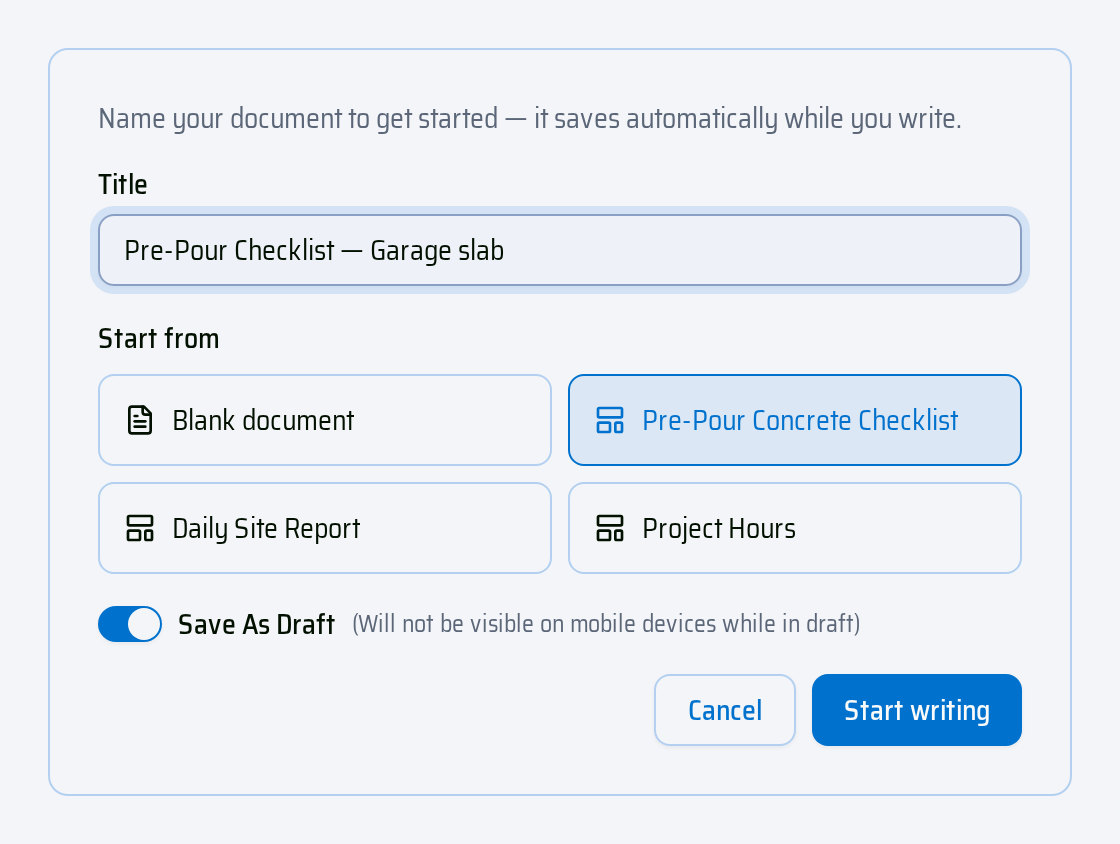Image resolution: width=1120 pixels, height=844 pixels.
Task: Focus the Title input field
Action: pos(560,250)
